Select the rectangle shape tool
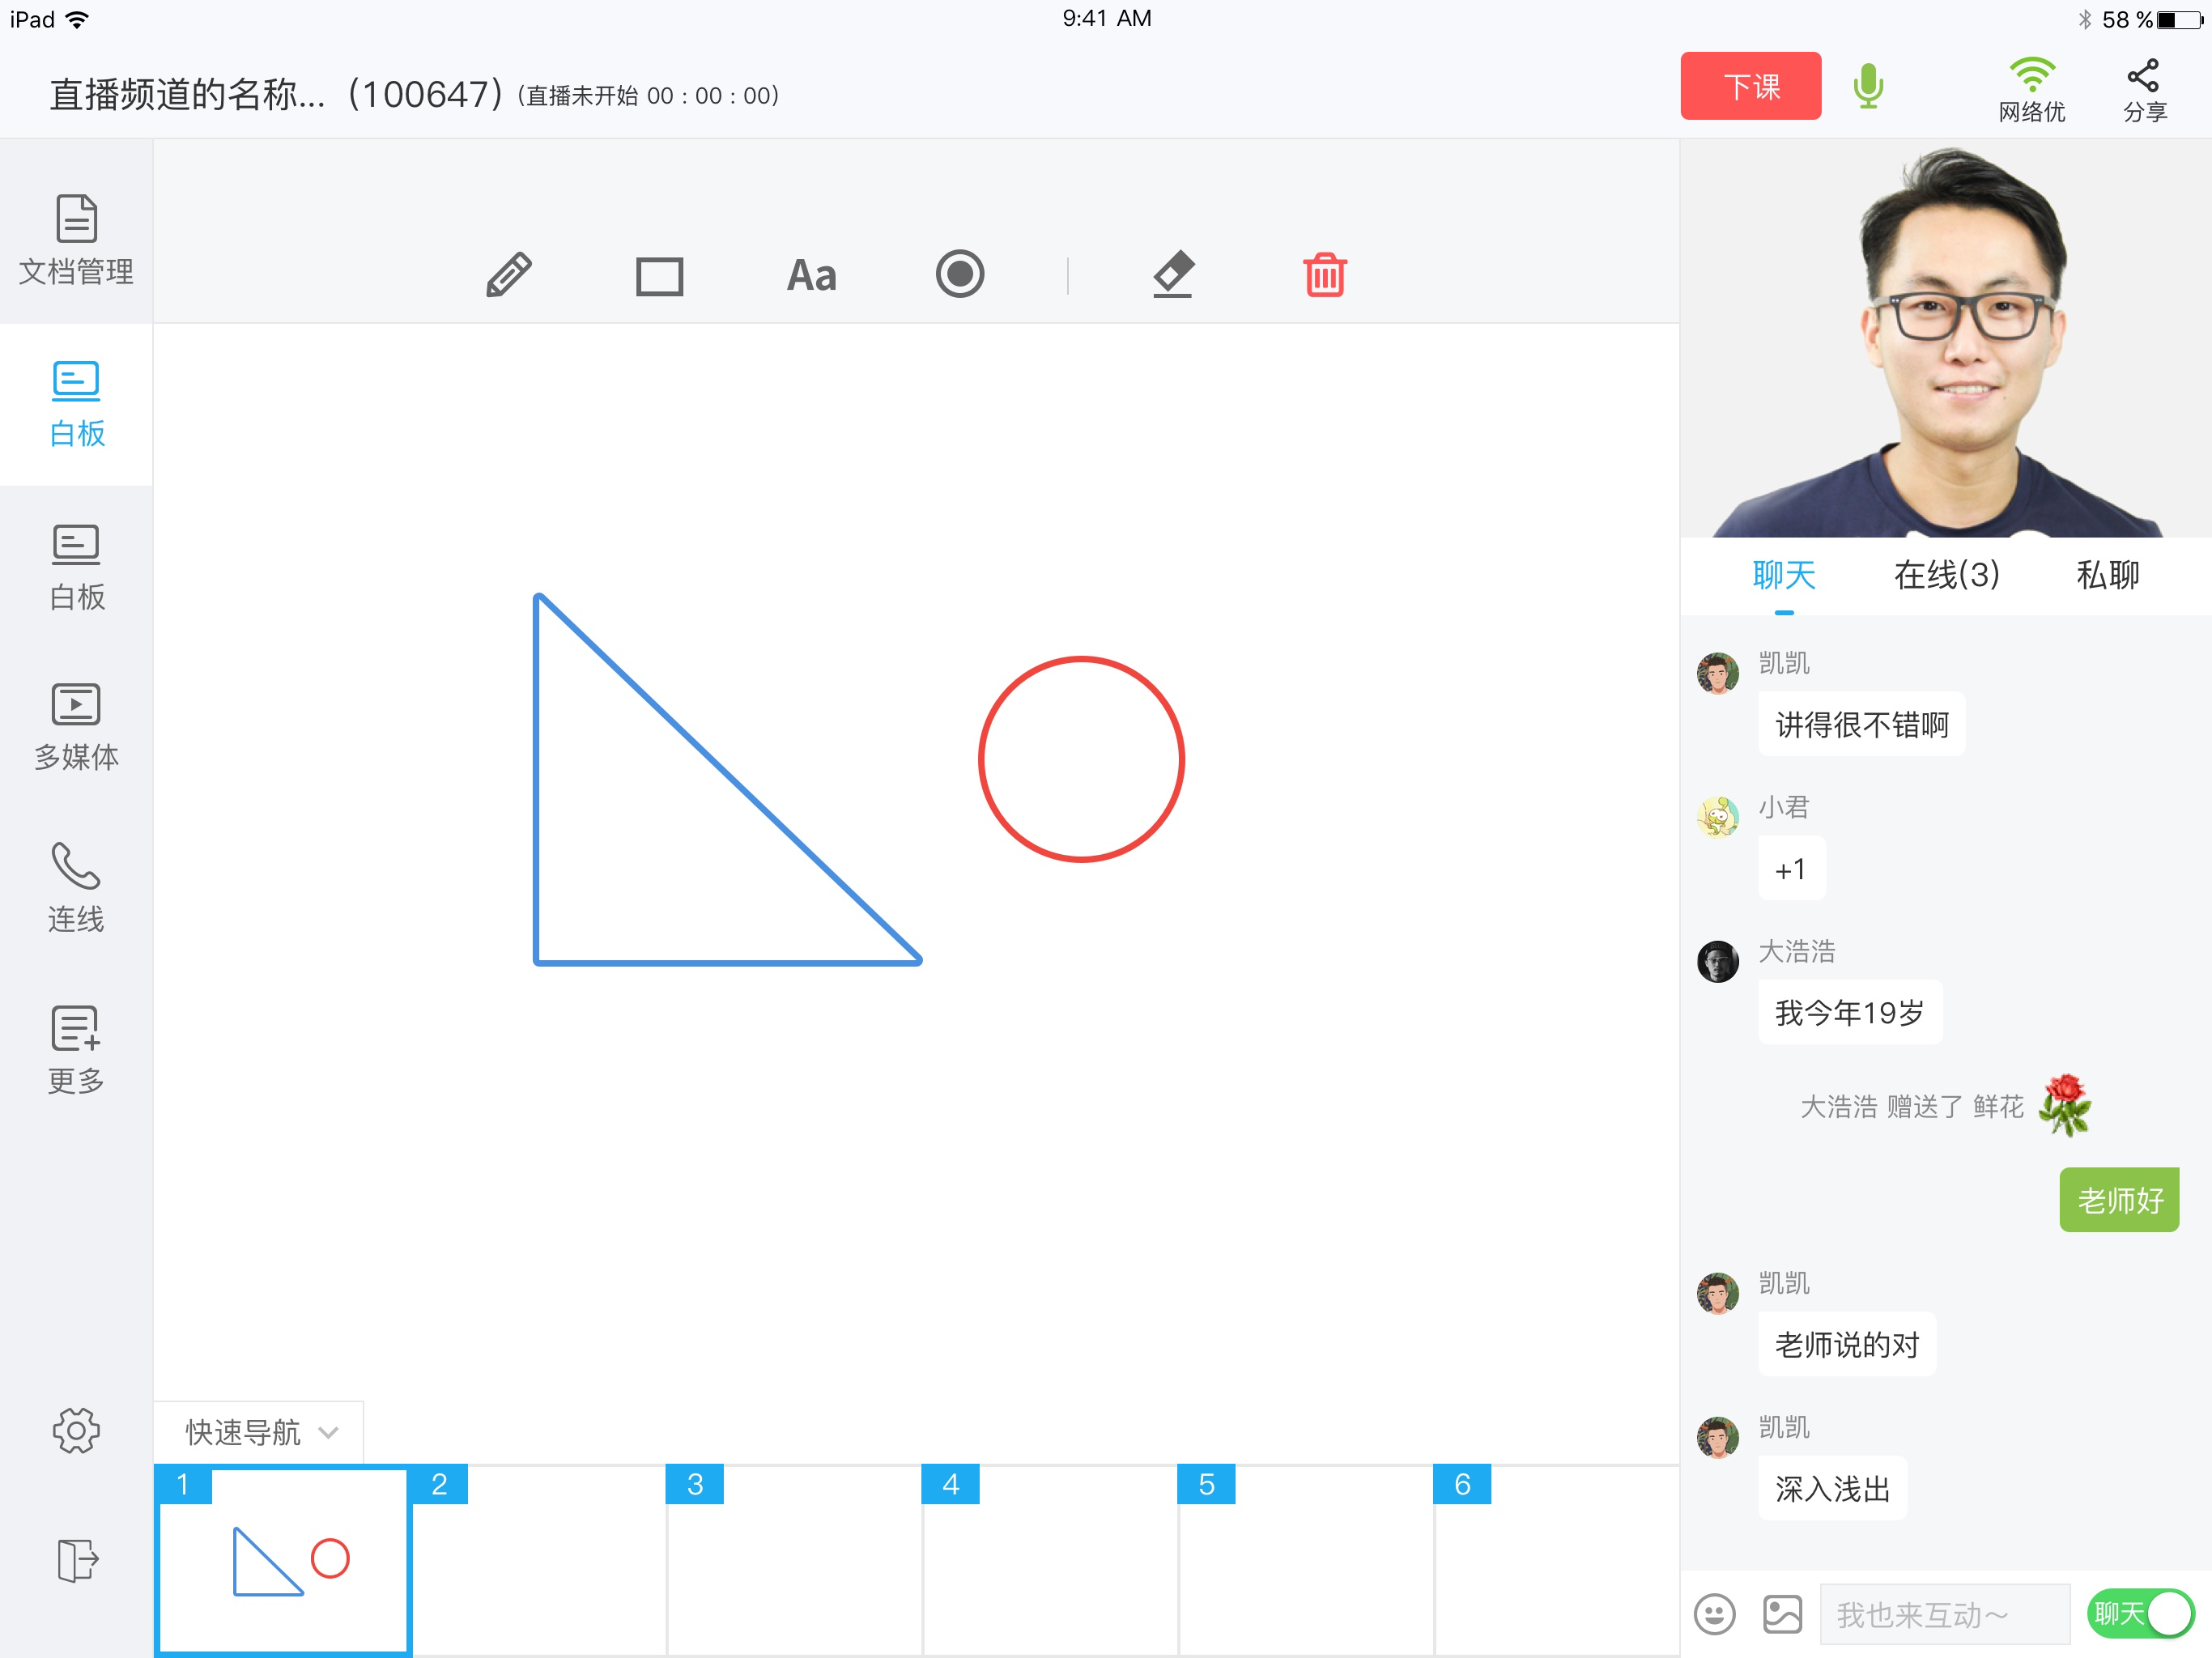 (x=660, y=276)
